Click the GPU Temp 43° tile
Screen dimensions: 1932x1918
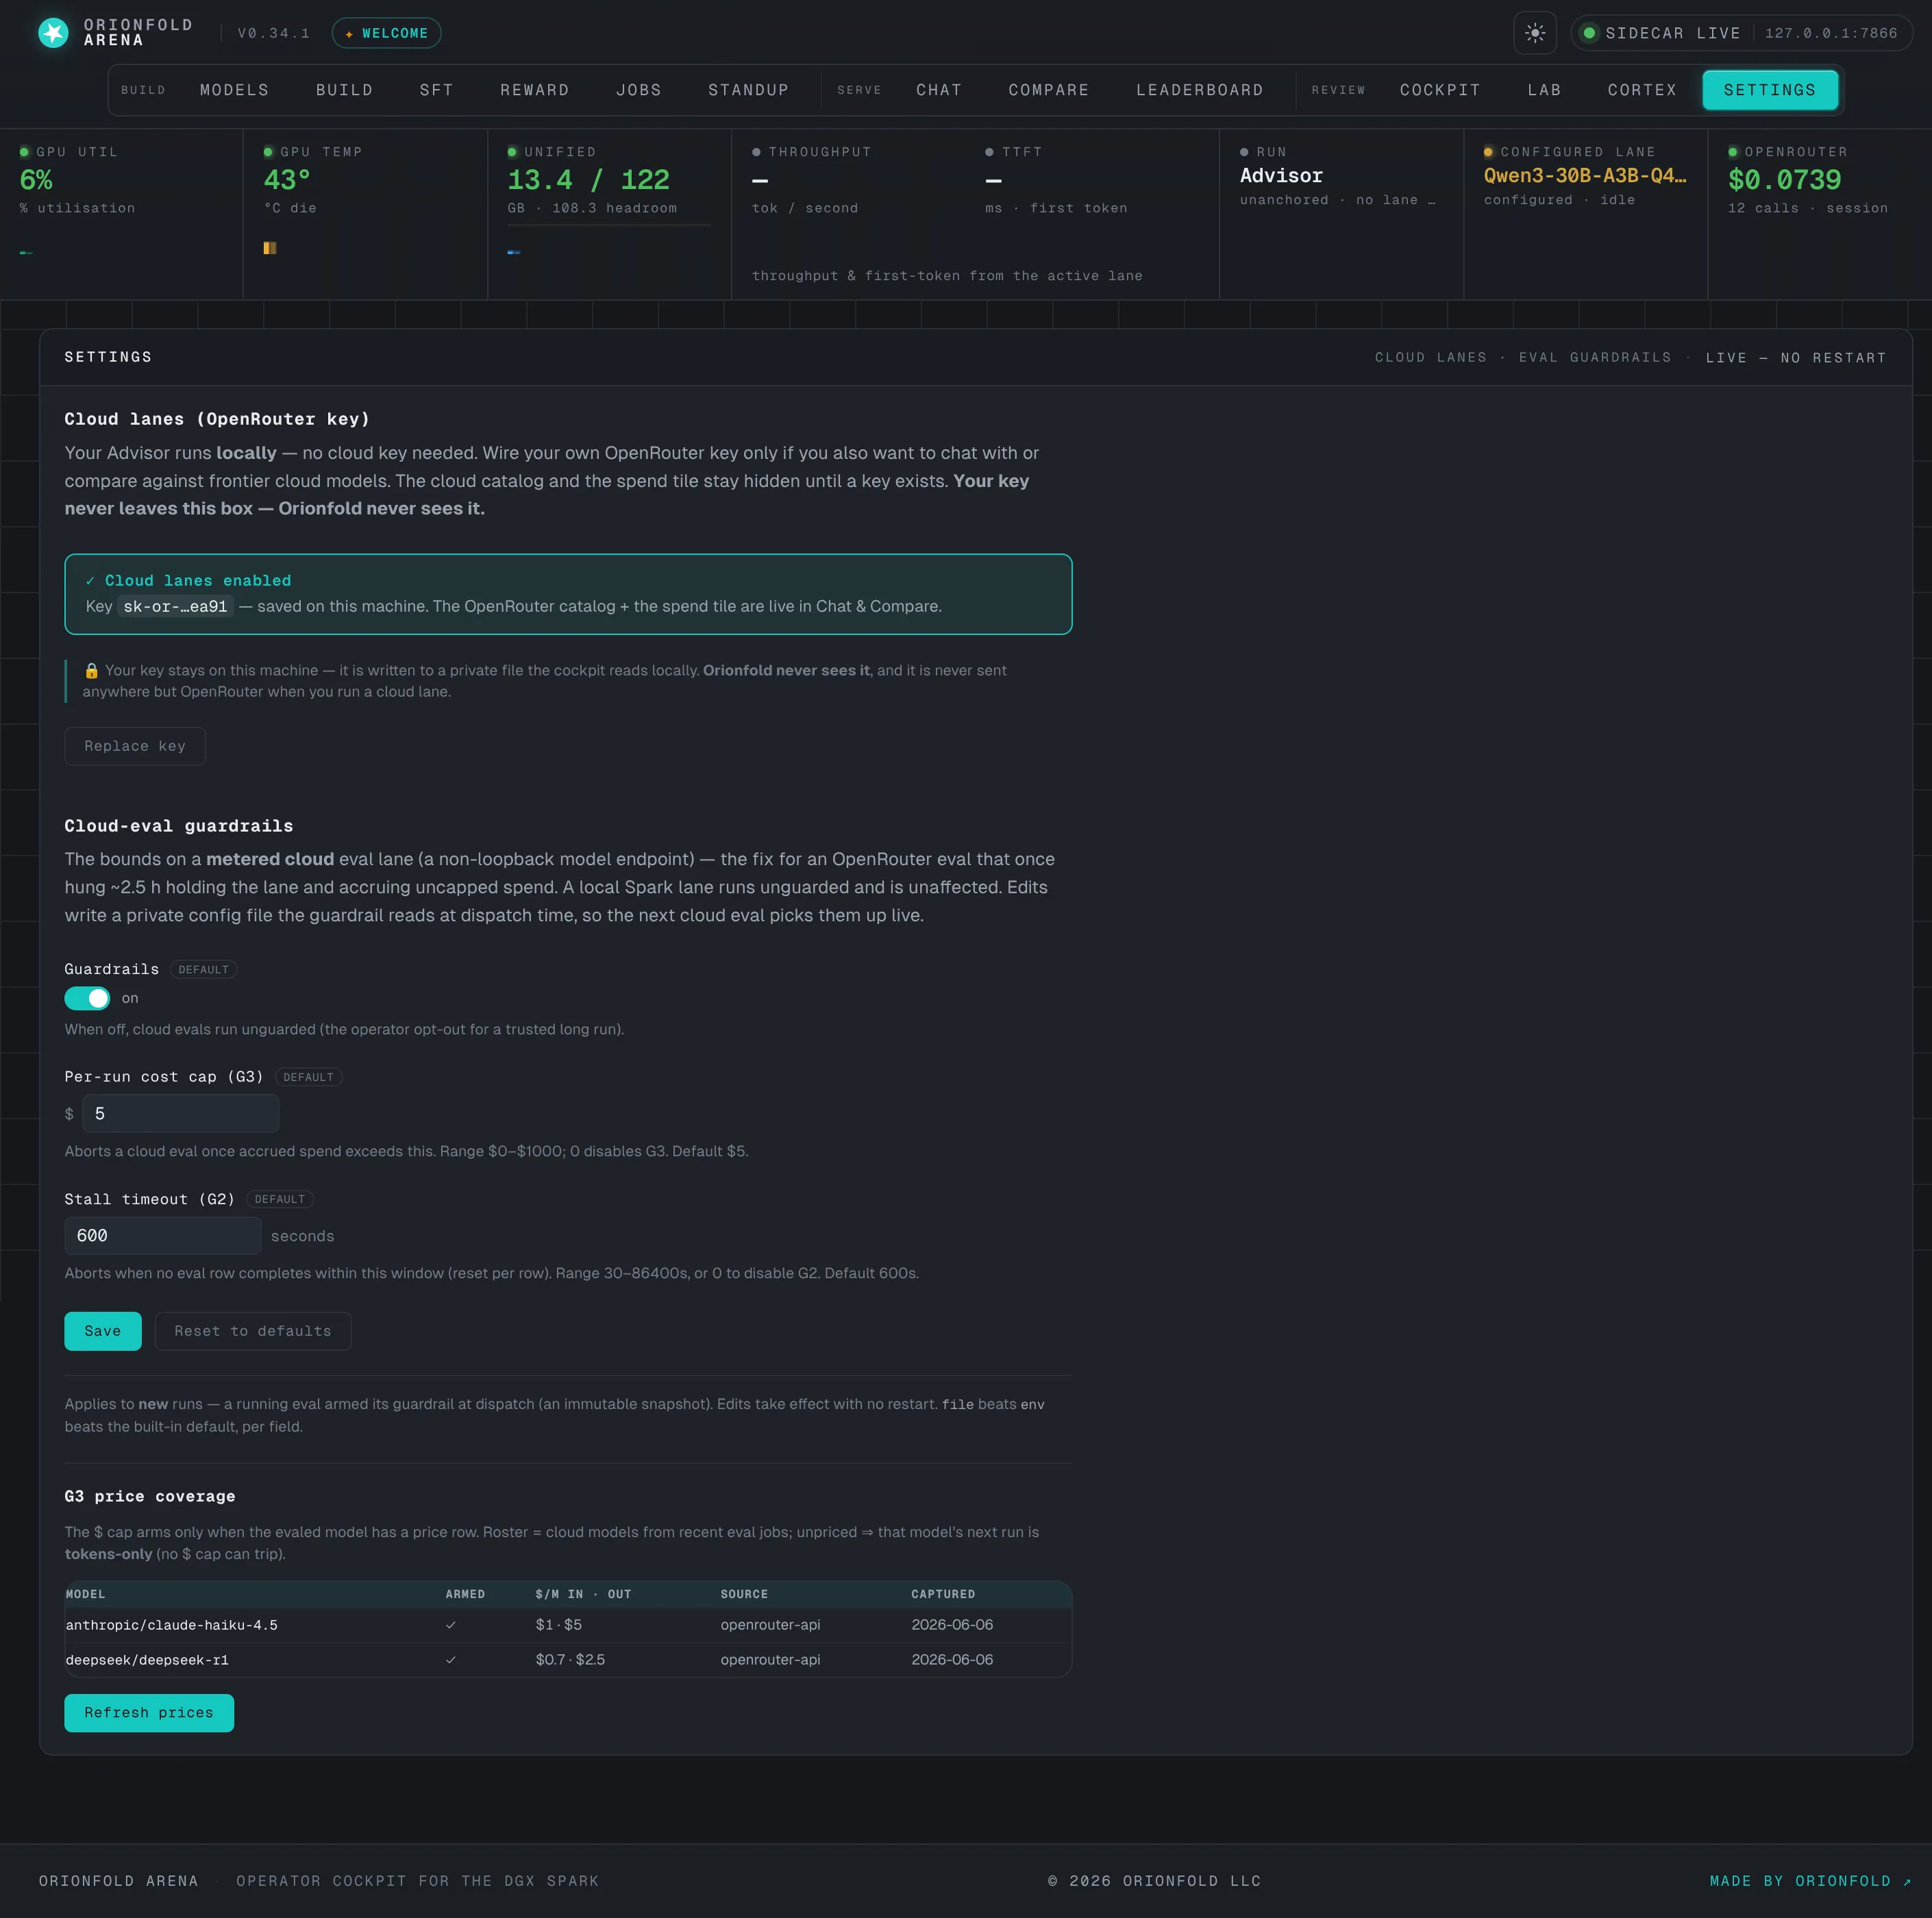365,214
